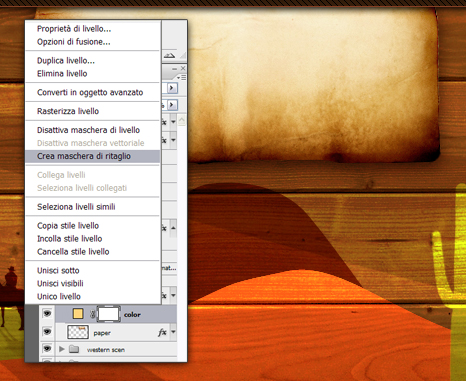Image resolution: width=466 pixels, height=381 pixels.
Task: Select Rasterizza livello option
Action: (x=68, y=111)
